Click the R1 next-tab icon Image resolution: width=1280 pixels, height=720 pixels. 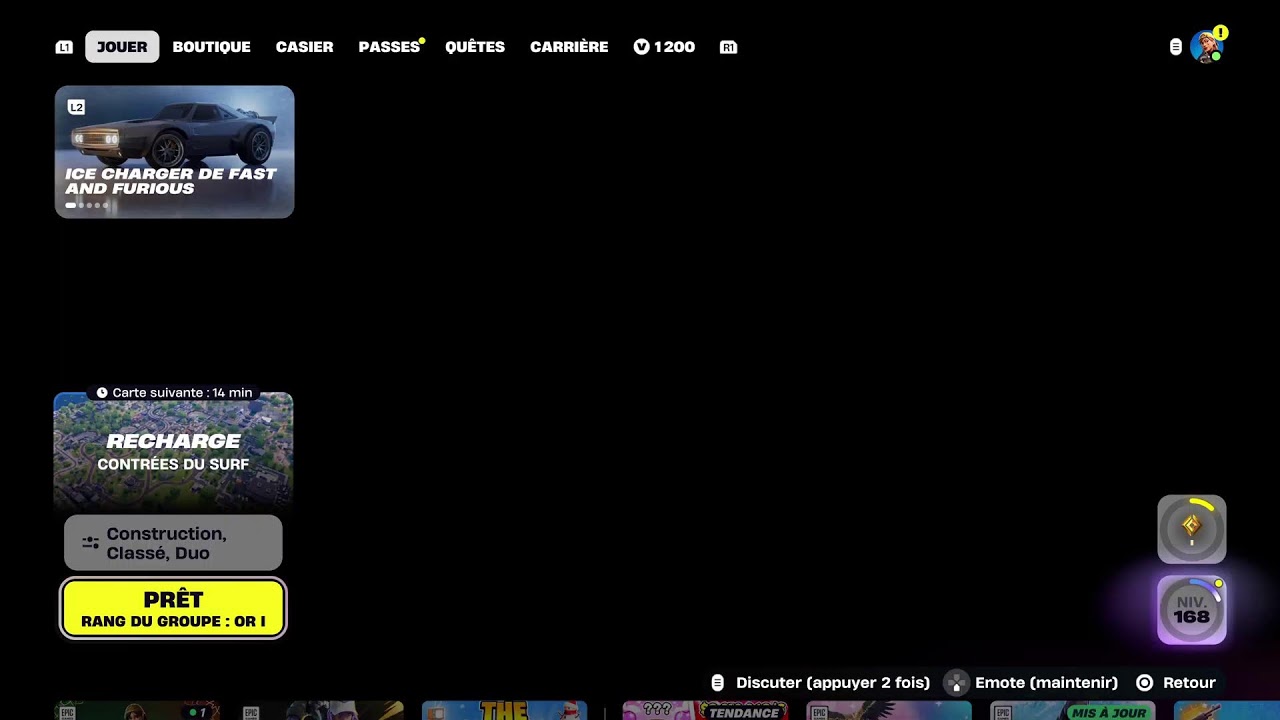(x=728, y=47)
